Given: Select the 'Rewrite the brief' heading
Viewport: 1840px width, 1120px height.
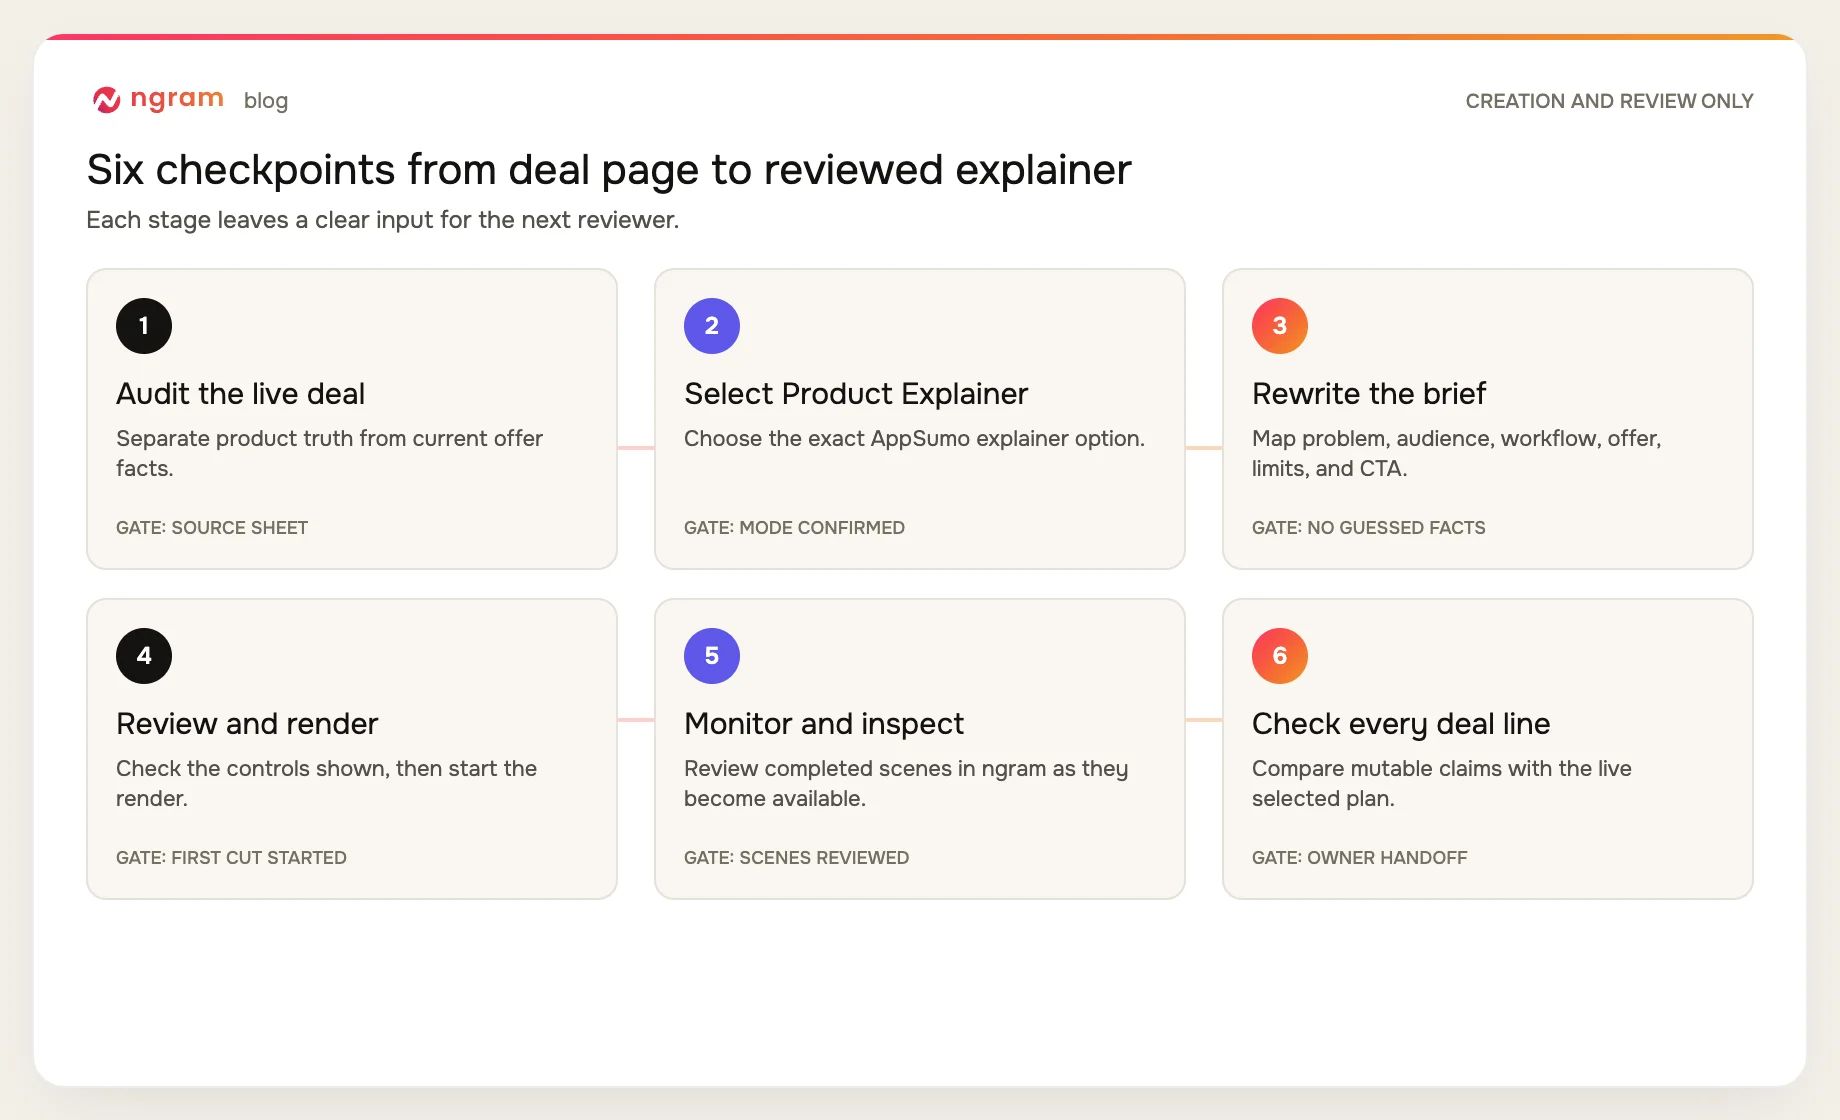Looking at the screenshot, I should point(1369,394).
